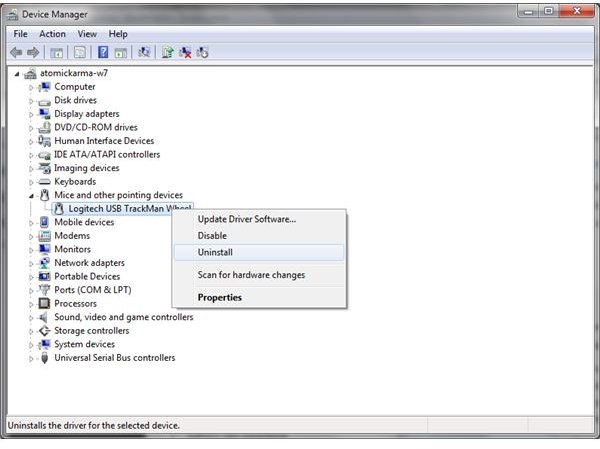Collapse Mice and other pointing devices arrow
The image size is (600, 449).
[31, 196]
